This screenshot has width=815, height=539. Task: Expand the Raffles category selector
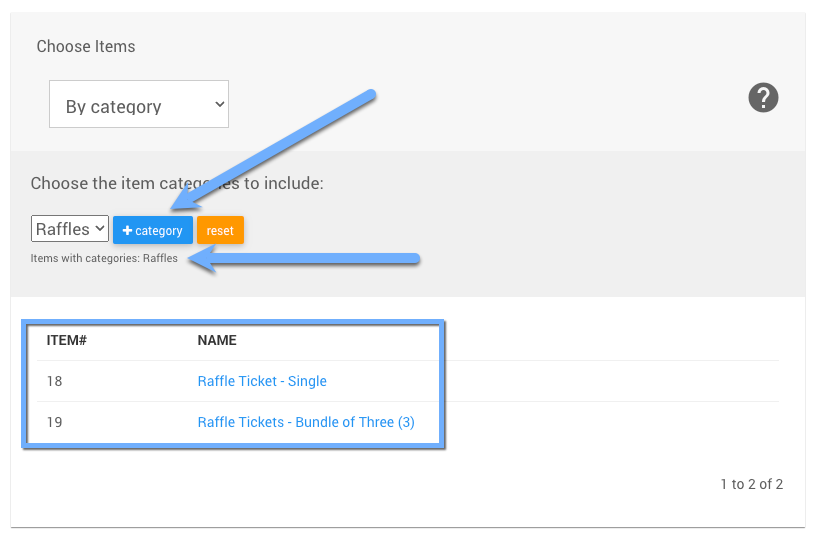[x=70, y=229]
